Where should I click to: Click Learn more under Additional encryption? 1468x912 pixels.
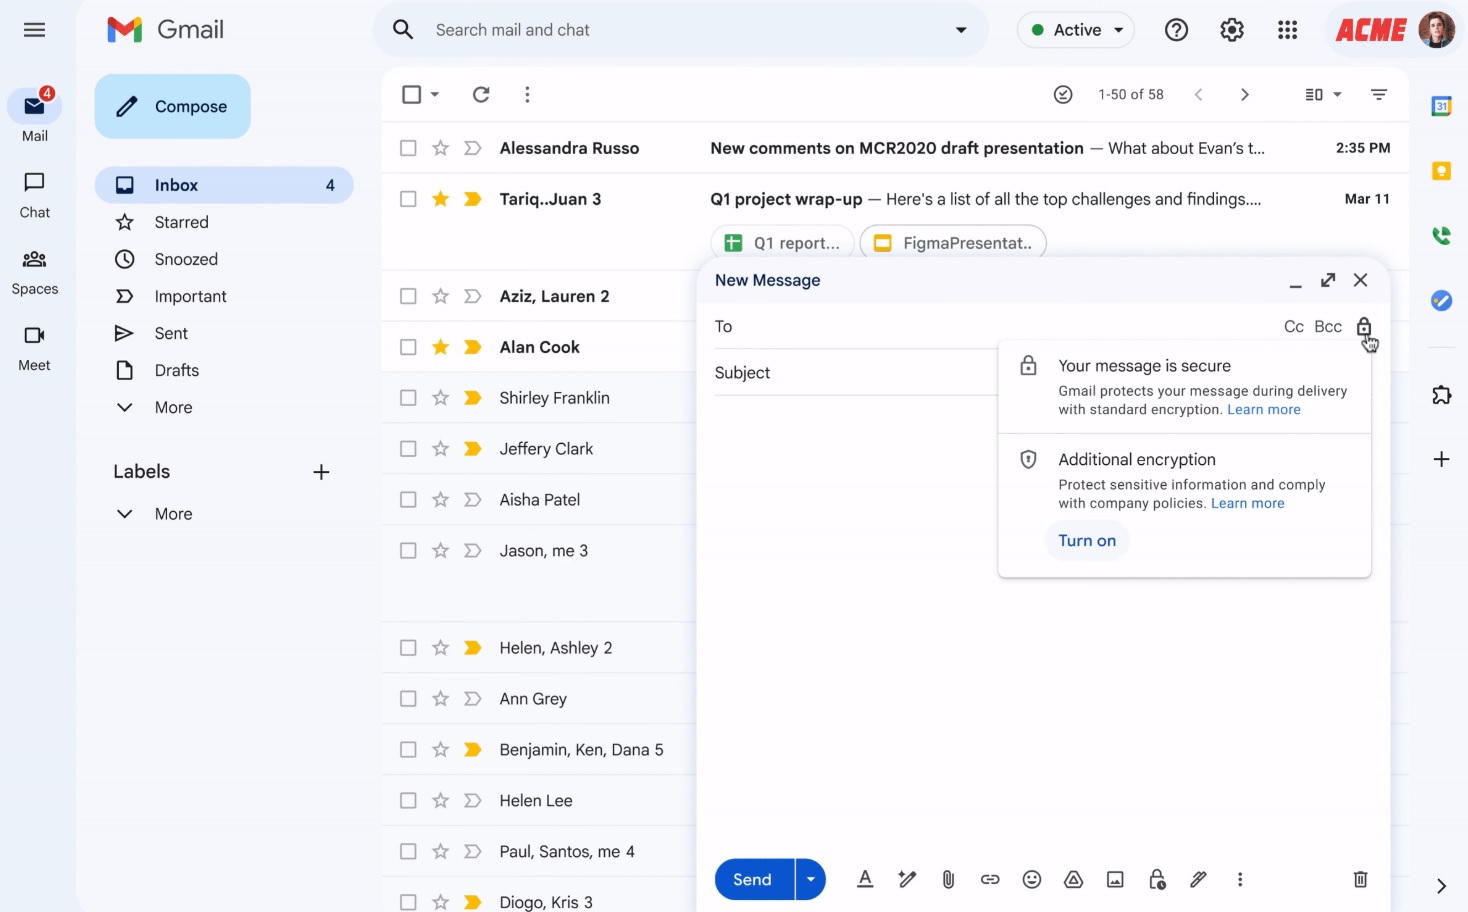[x=1248, y=503]
